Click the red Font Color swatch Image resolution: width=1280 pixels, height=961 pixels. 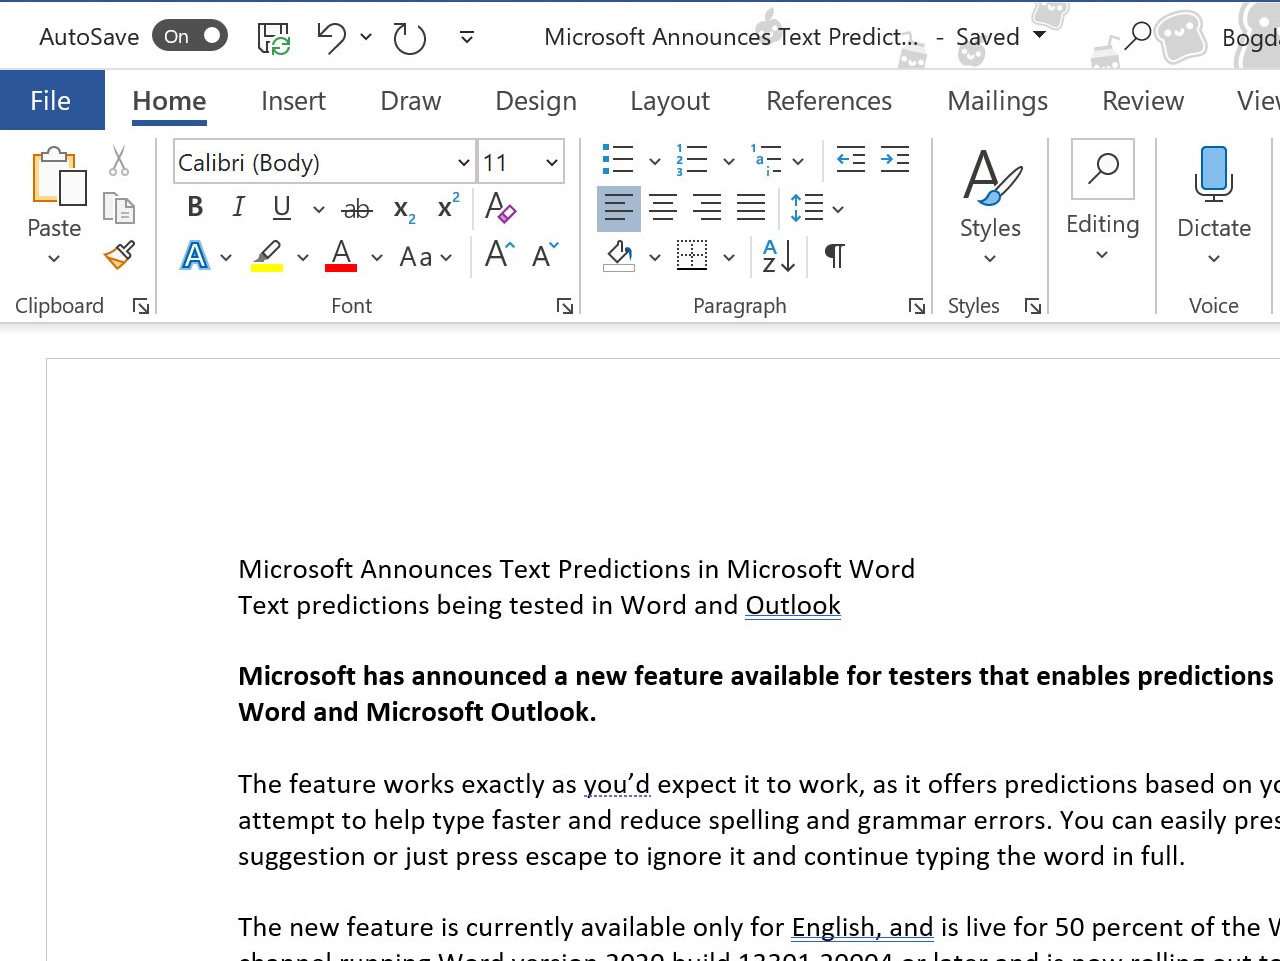[340, 257]
